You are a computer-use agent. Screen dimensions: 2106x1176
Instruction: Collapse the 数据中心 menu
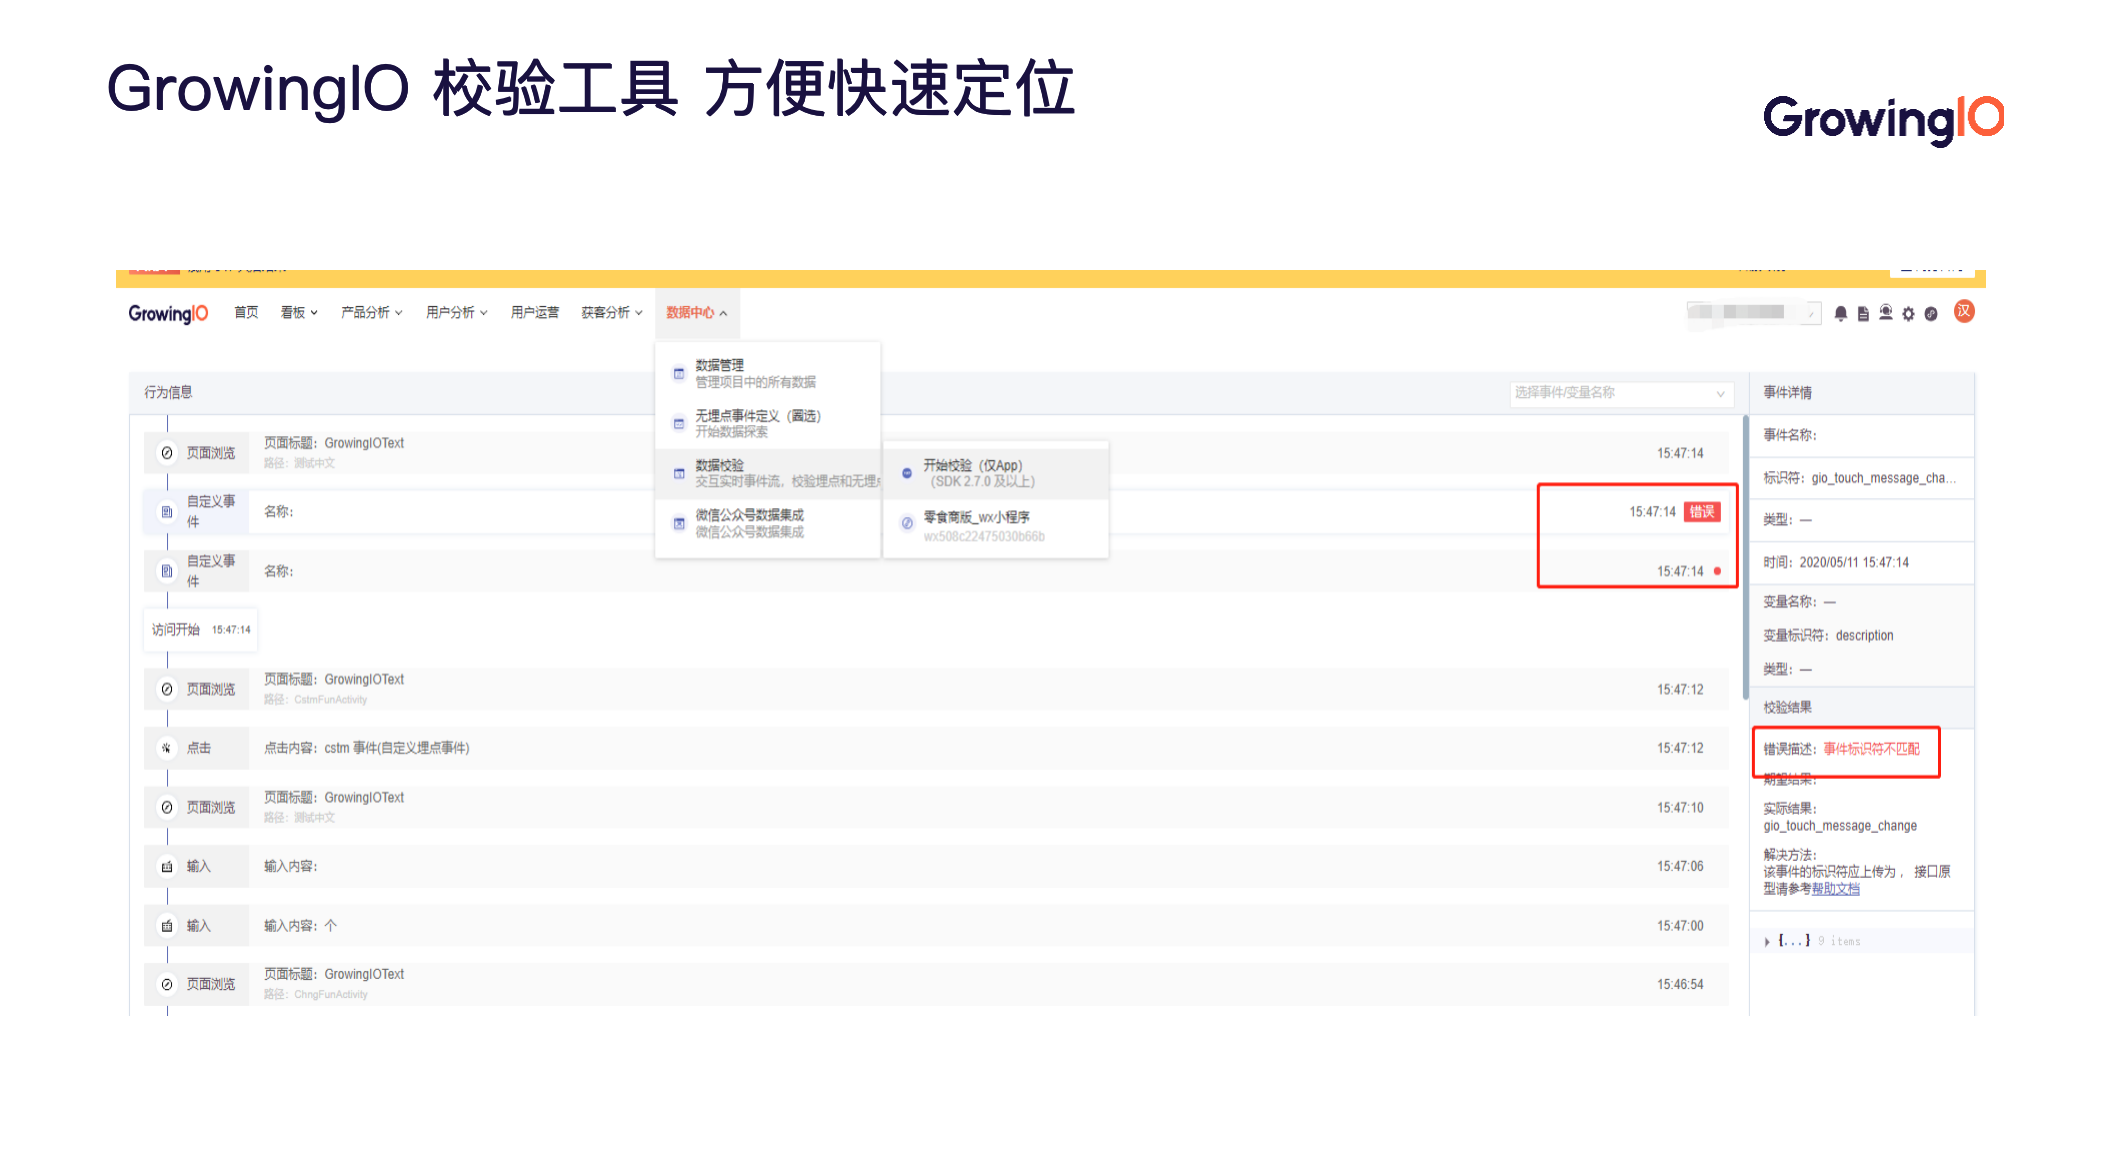tap(697, 313)
